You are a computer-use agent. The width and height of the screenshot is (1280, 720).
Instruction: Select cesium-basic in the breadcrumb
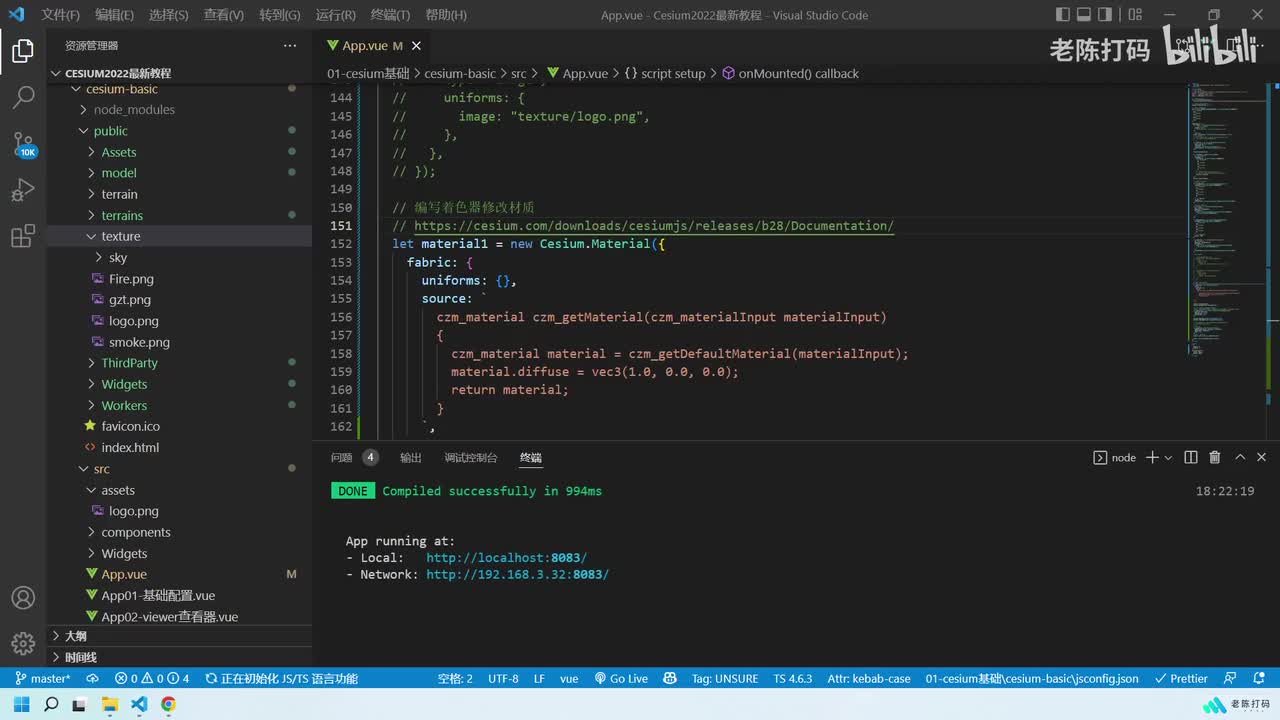[460, 74]
